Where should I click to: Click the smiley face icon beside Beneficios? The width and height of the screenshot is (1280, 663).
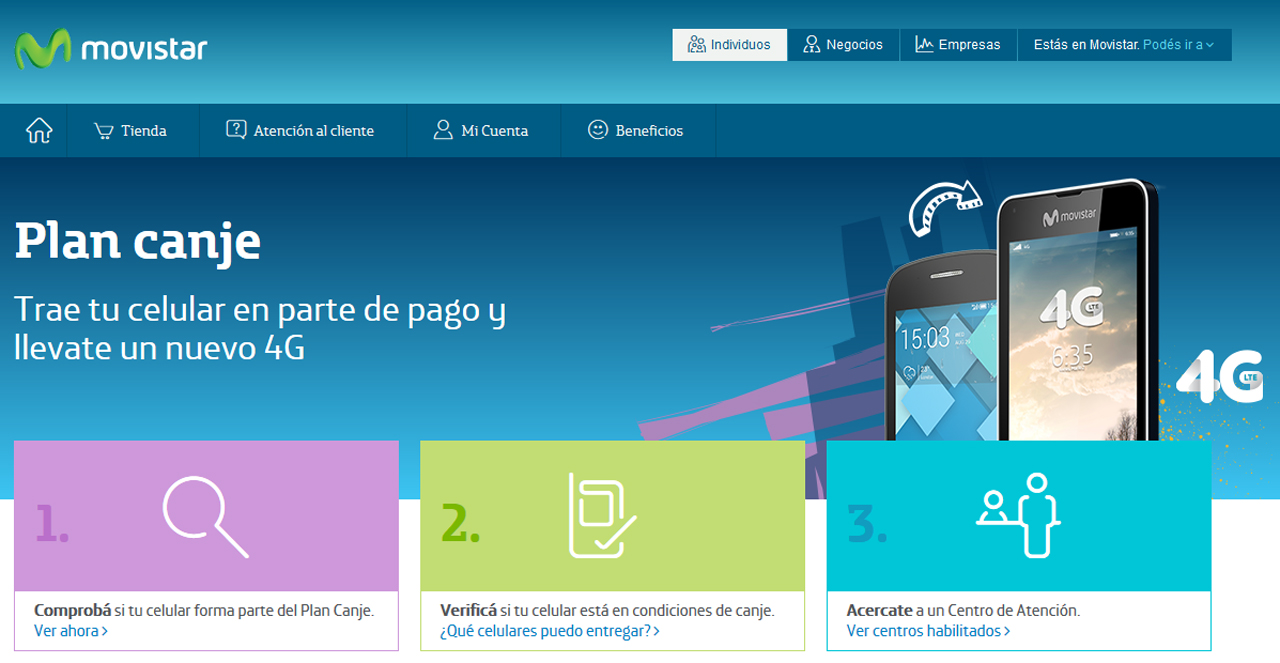tap(598, 130)
